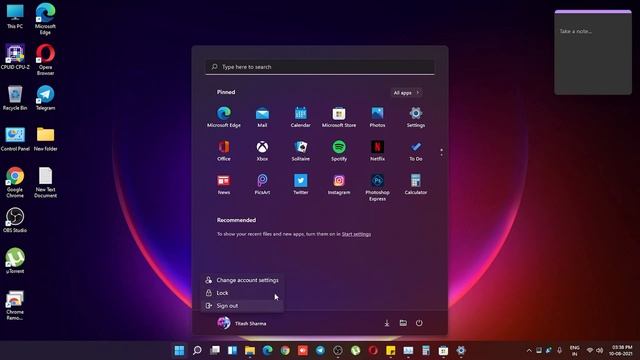Click the Power button in Start menu
The width and height of the screenshot is (640, 360).
coord(419,323)
